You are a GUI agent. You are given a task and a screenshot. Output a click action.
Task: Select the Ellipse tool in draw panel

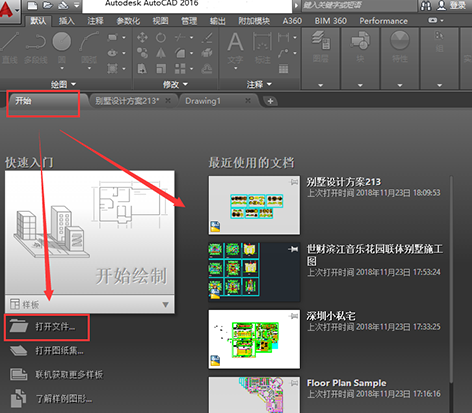coord(113,53)
